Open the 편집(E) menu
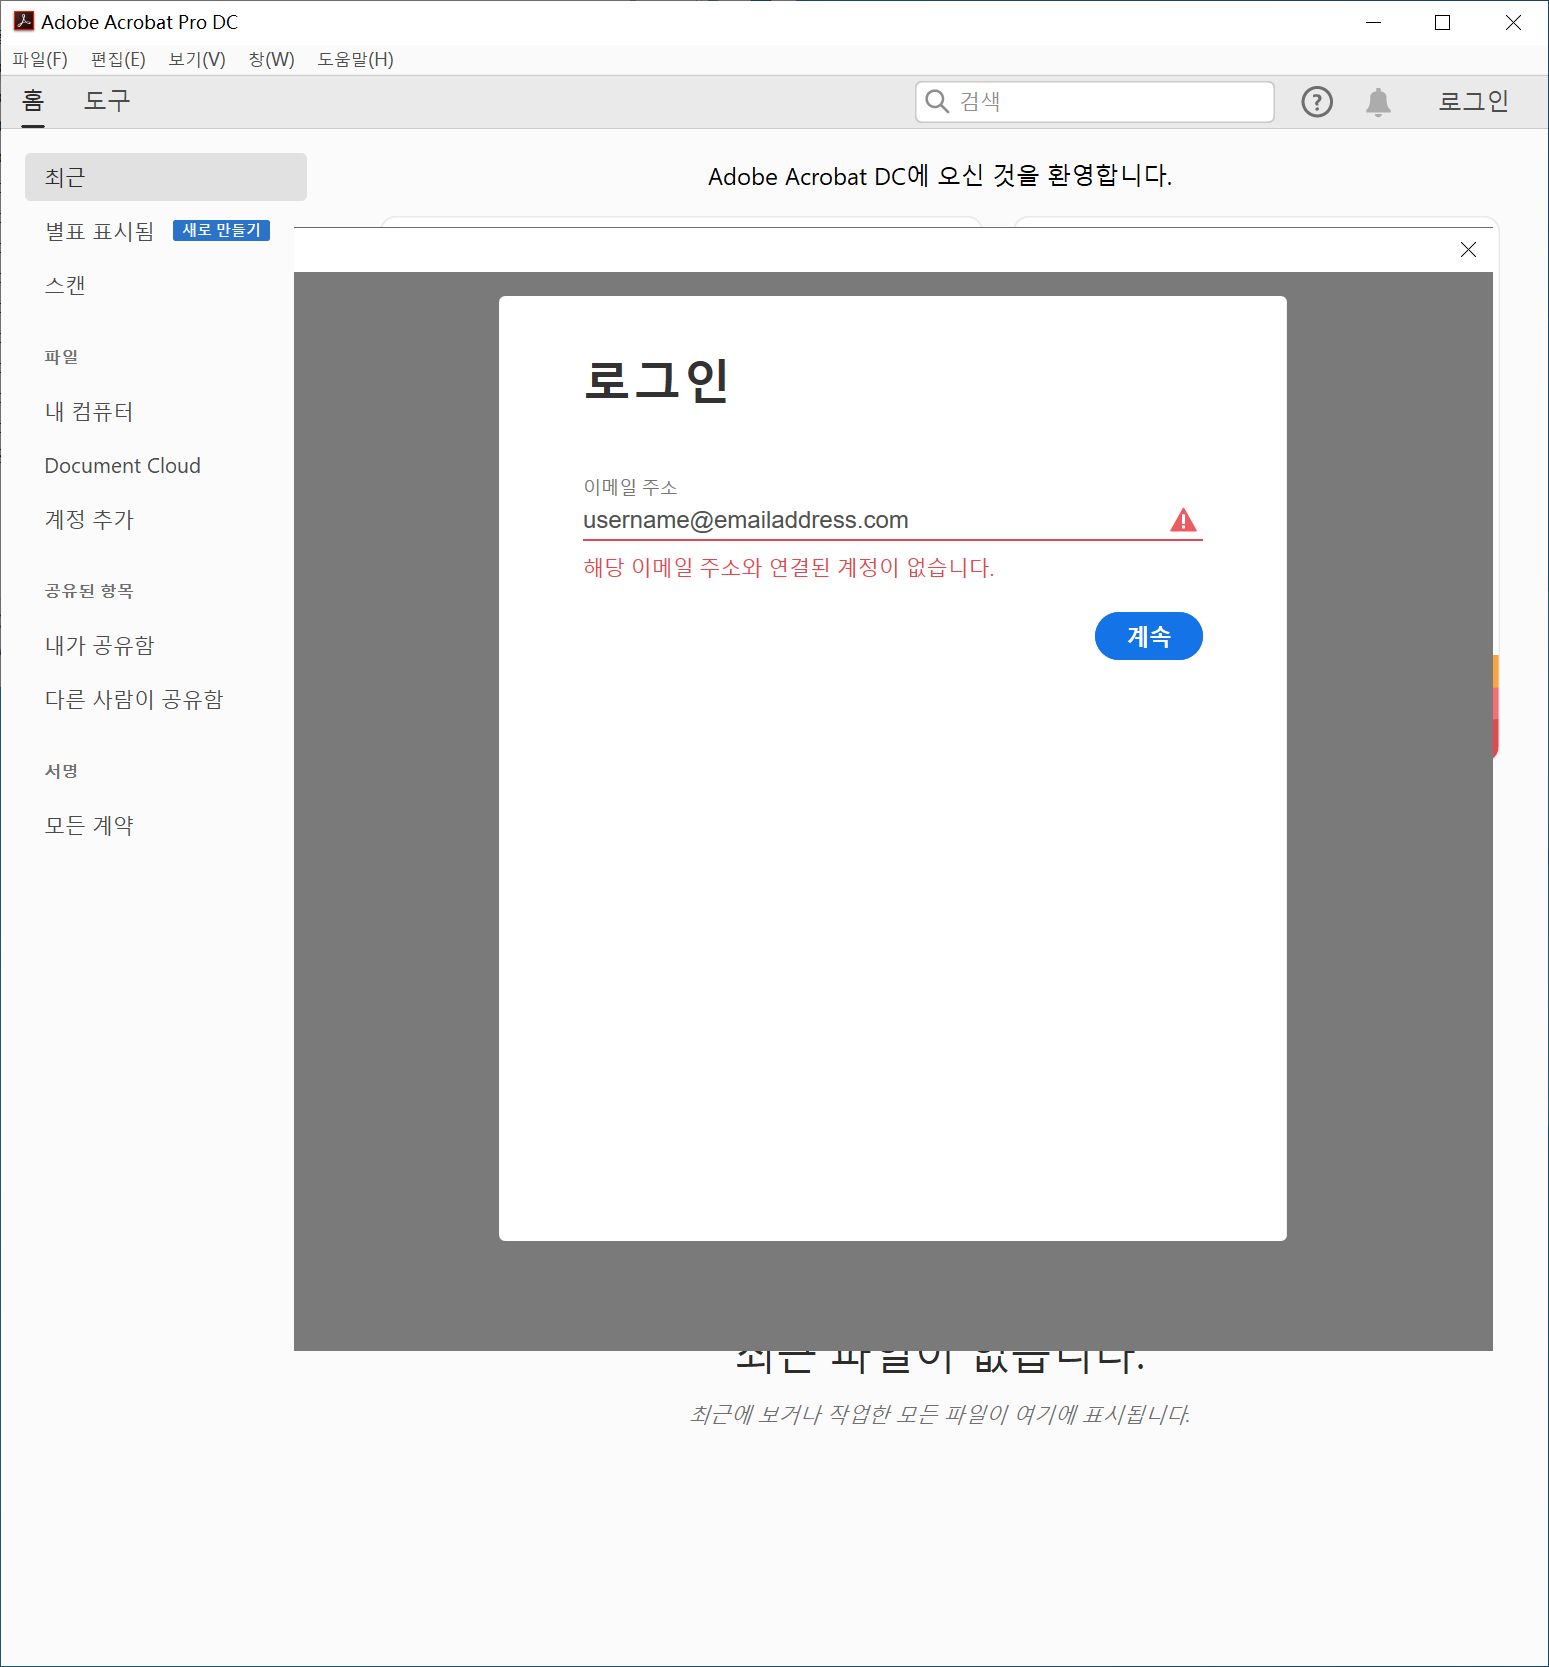Image resolution: width=1549 pixels, height=1667 pixels. pos(118,60)
